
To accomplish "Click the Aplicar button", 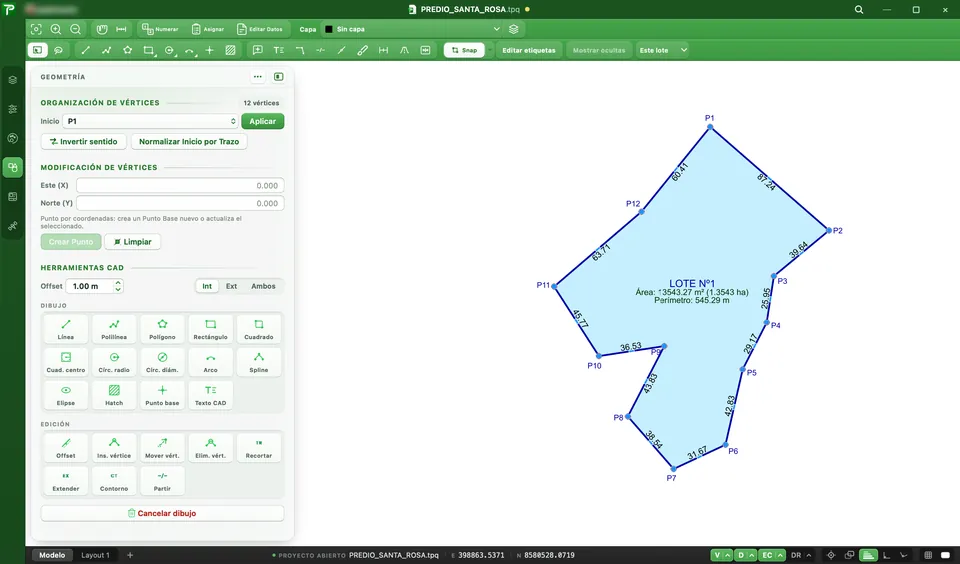I will 263,121.
